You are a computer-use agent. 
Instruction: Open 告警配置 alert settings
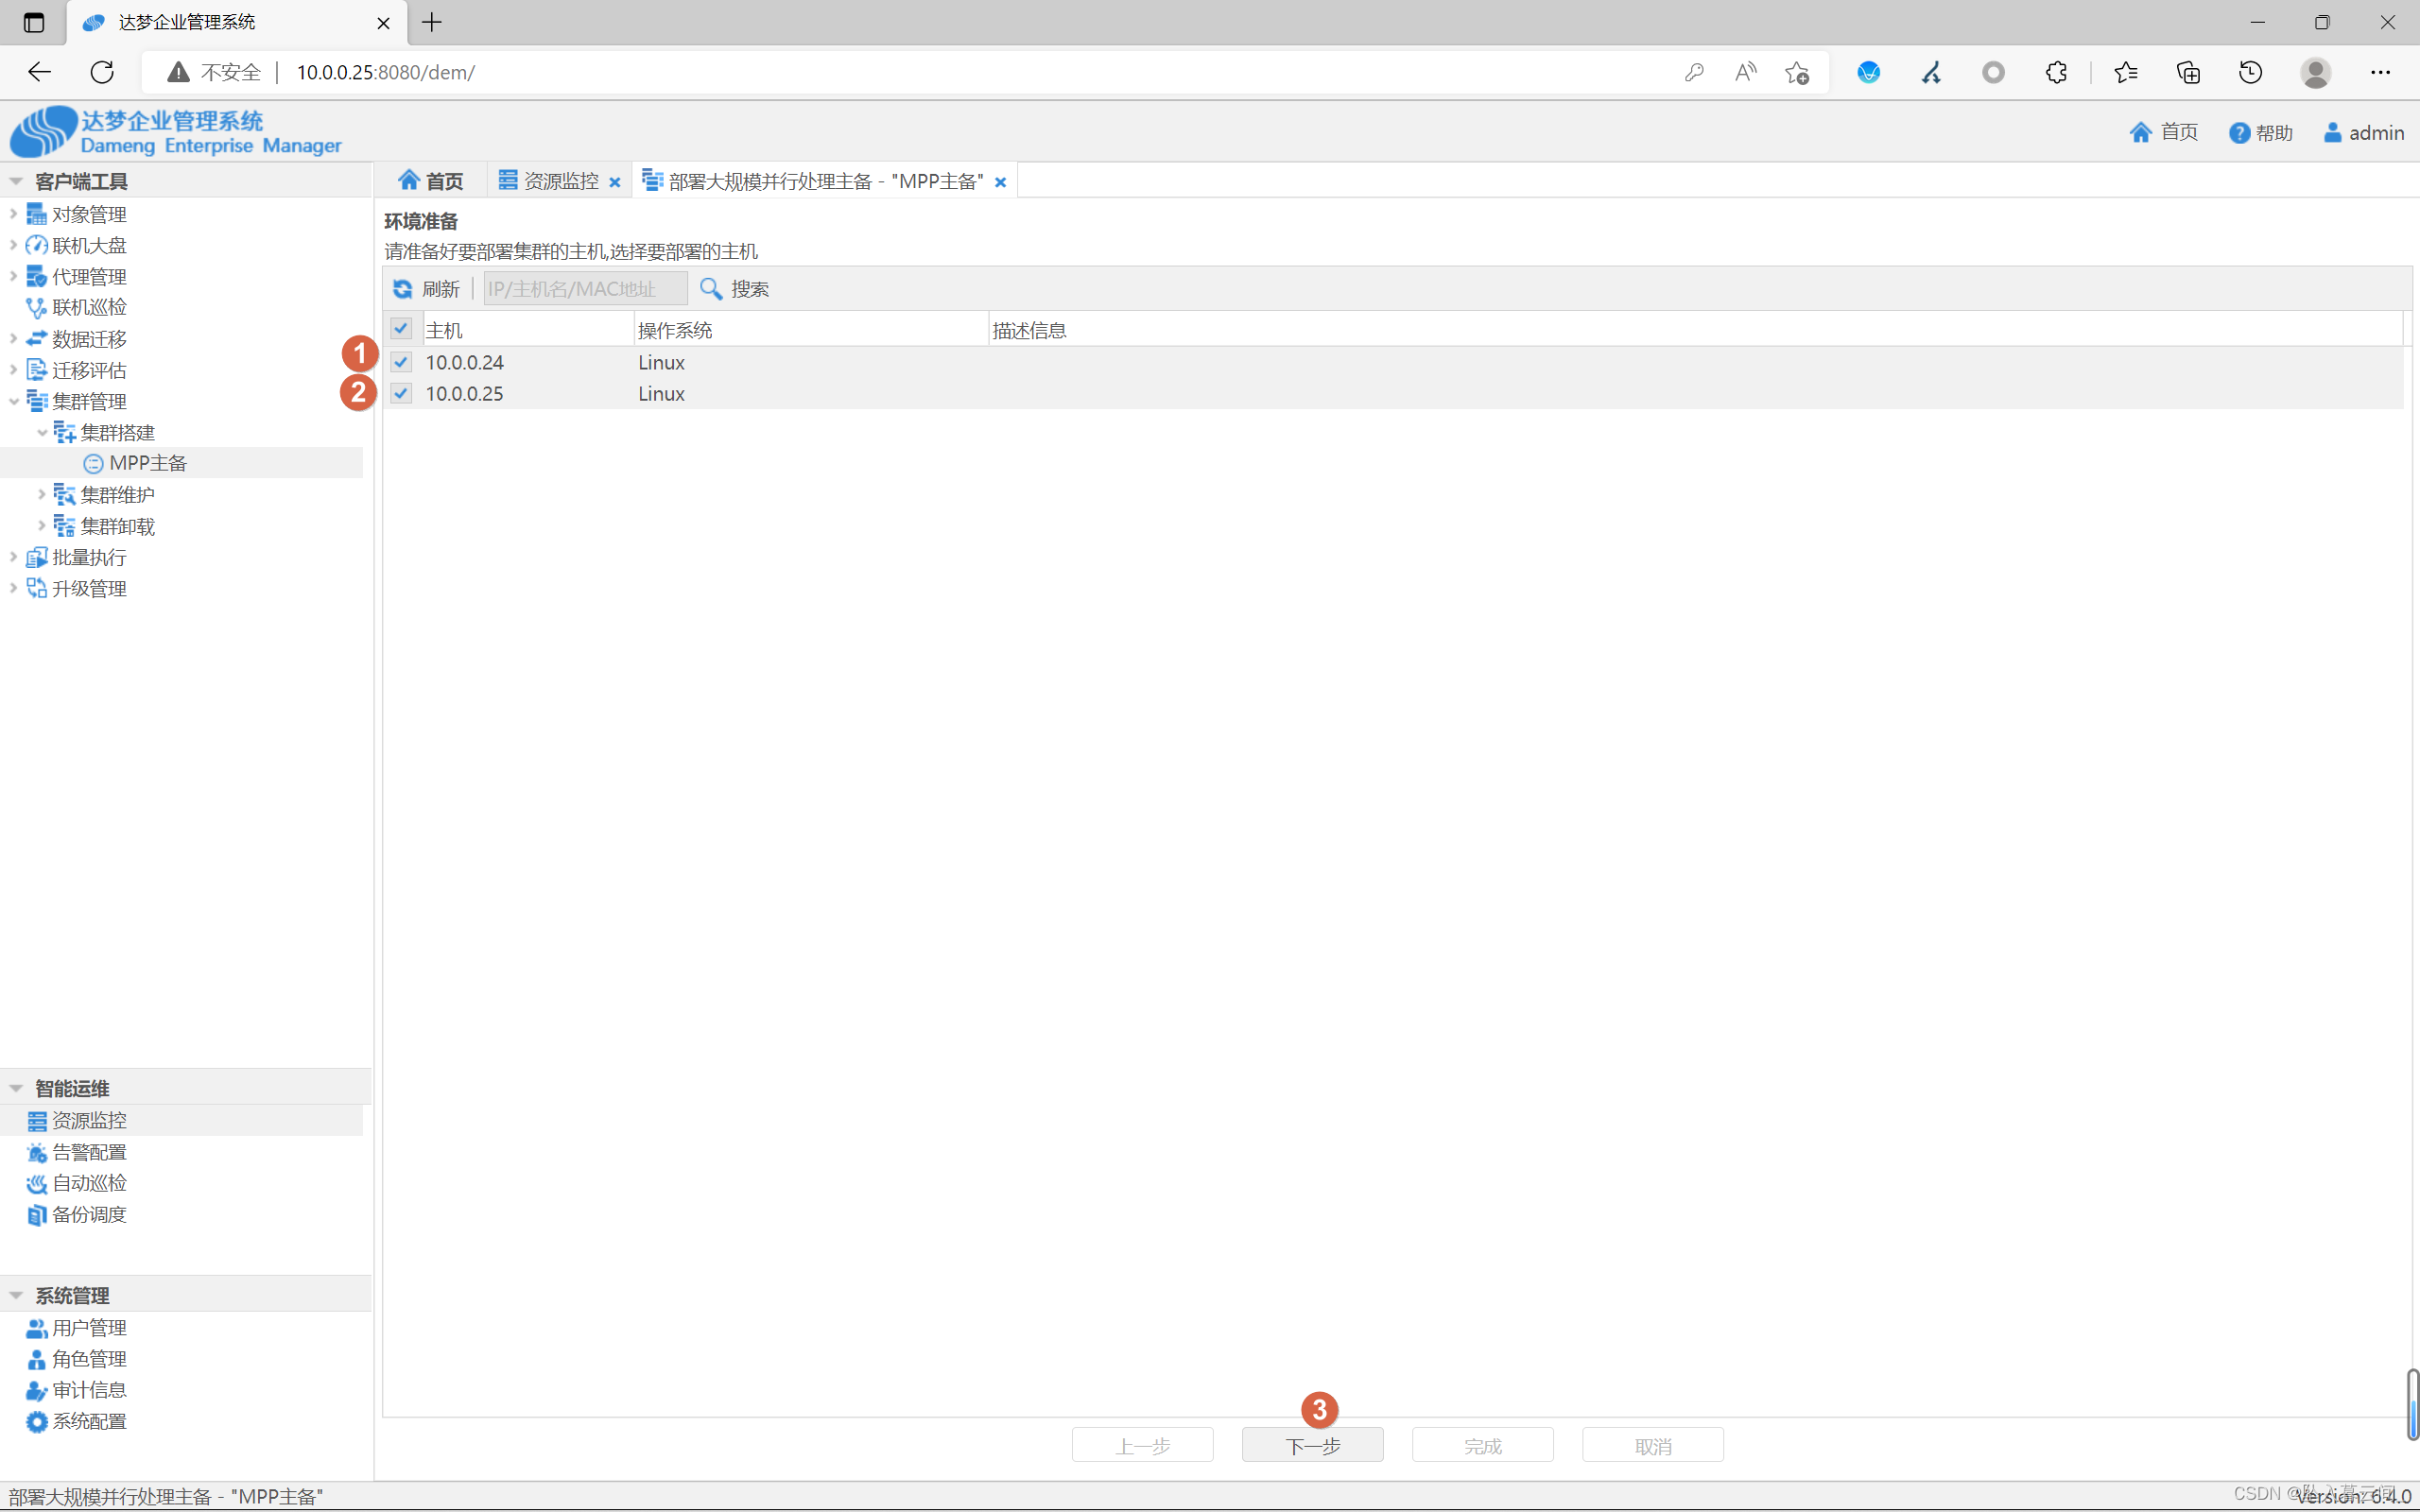(x=89, y=1152)
